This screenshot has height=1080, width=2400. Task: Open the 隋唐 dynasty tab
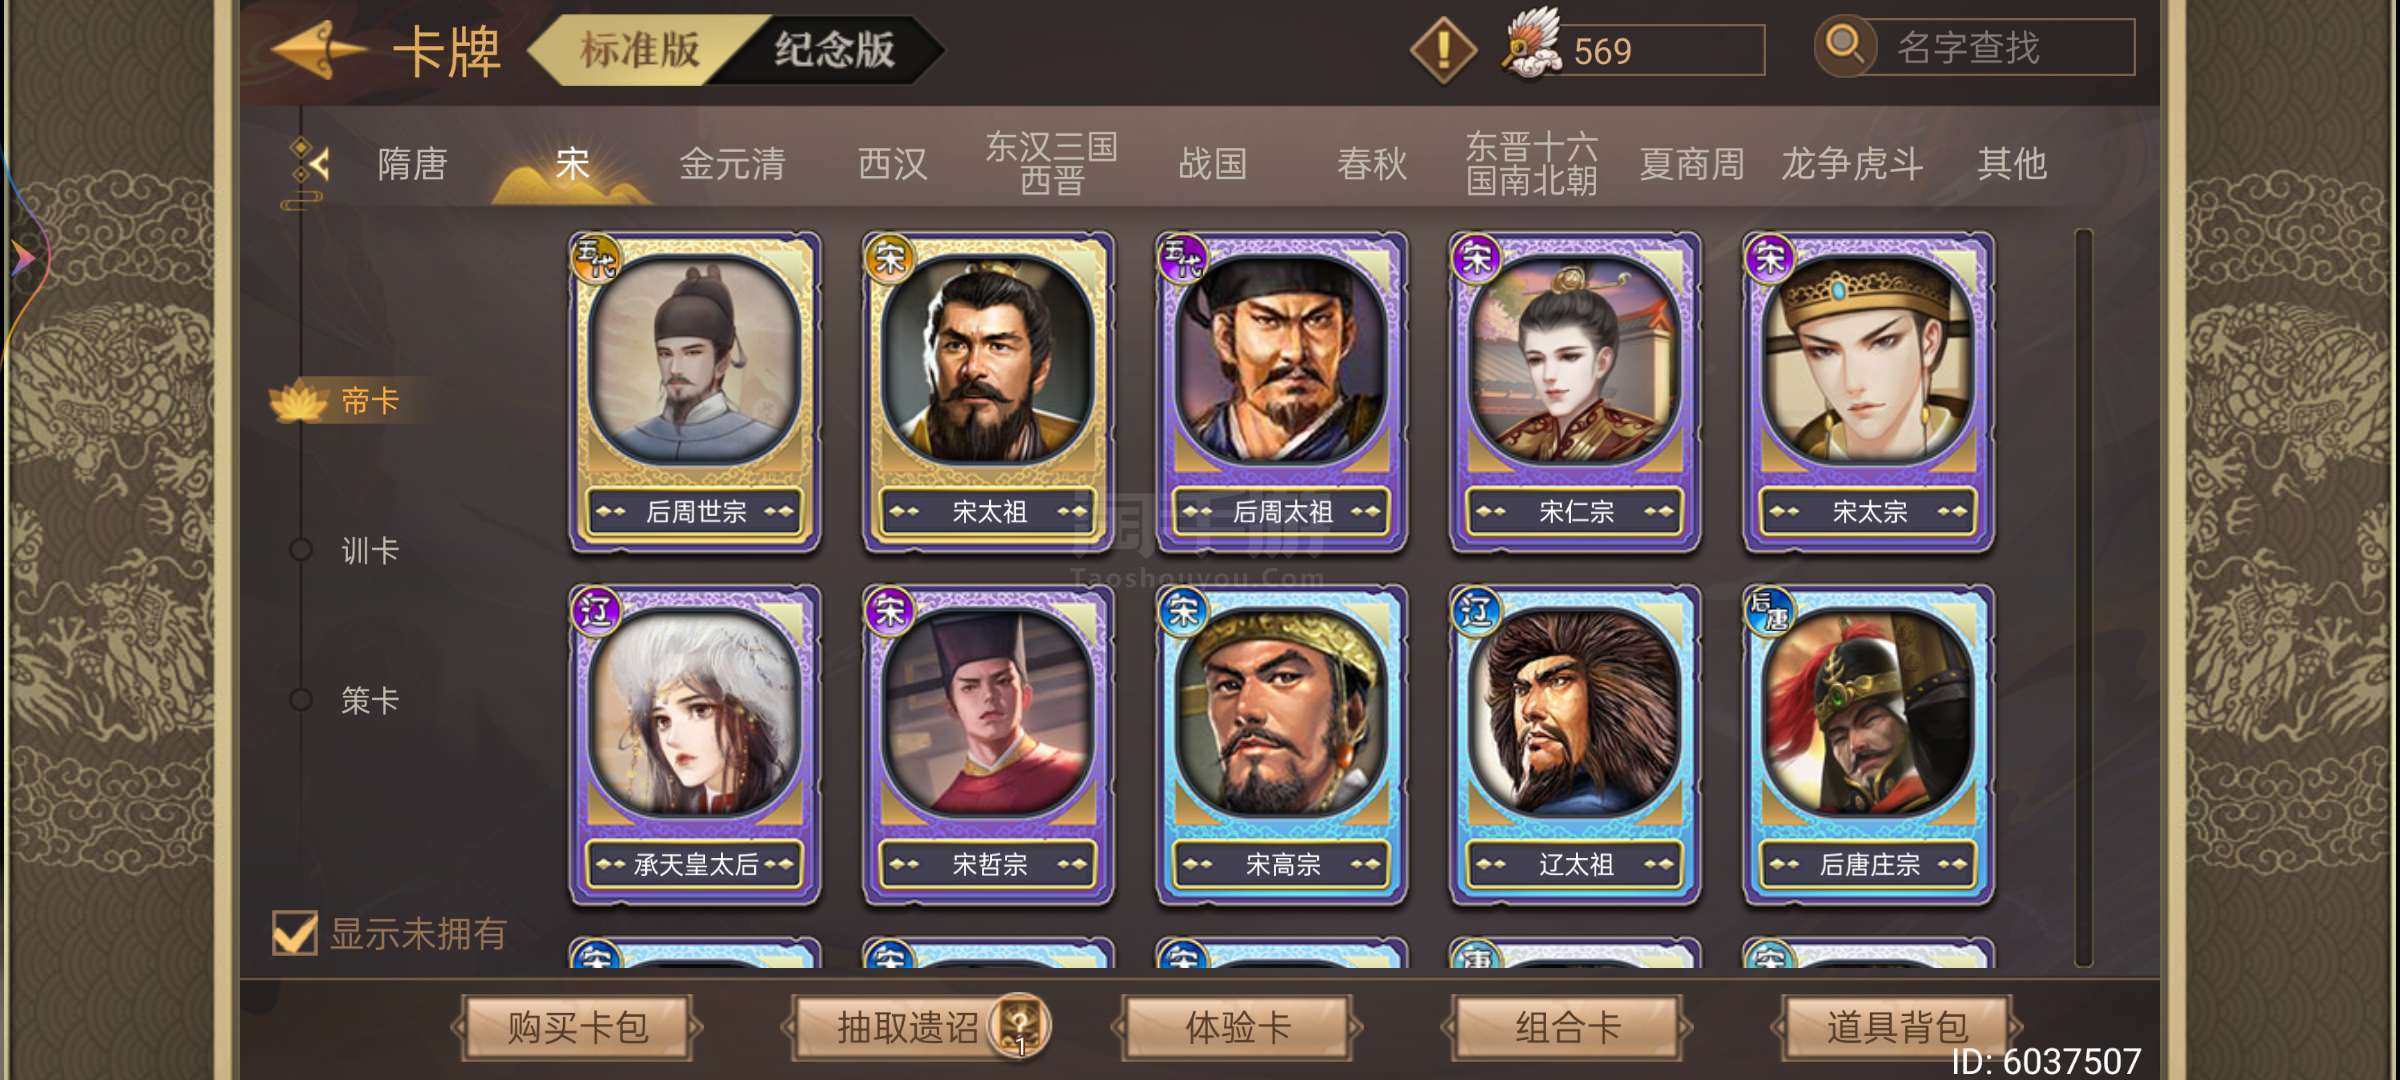(x=412, y=164)
